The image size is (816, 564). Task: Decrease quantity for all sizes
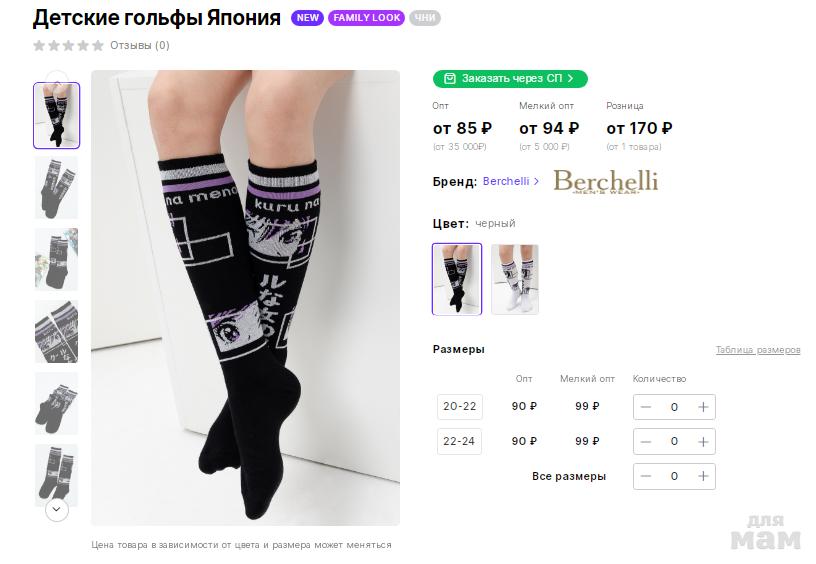646,476
